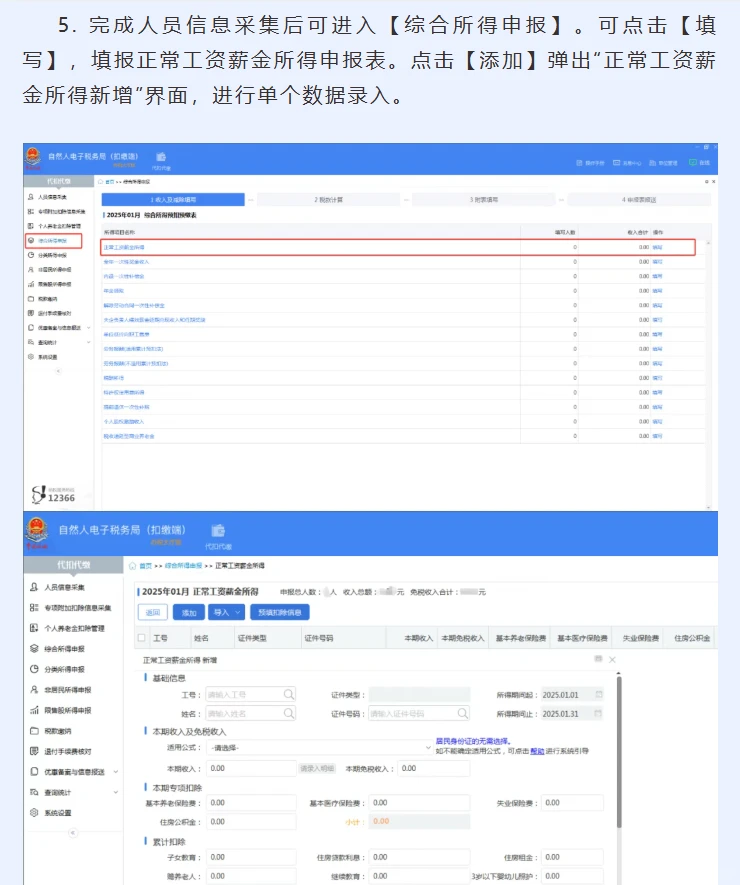The width and height of the screenshot is (740, 885).
Task: Expand 查询统计 chevron in 综合所得预扣预缴表 sidebar
Action: click(89, 342)
